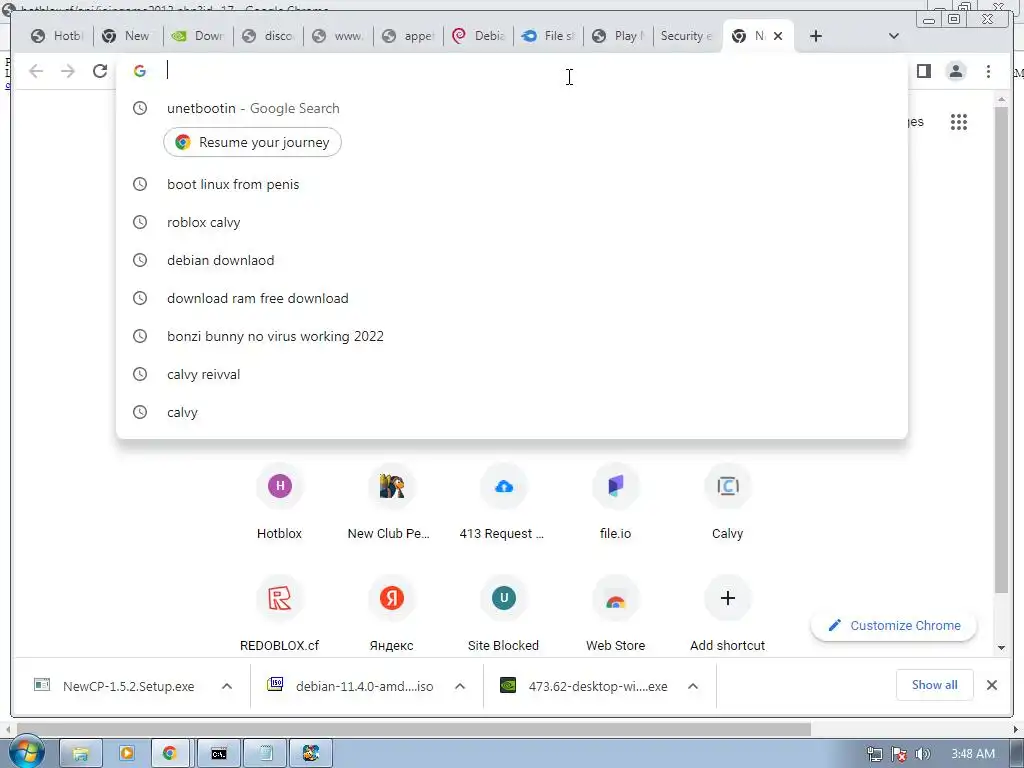Open the Site Blocked shortcut tile
The height and width of the screenshot is (768, 1024).
[504, 615]
